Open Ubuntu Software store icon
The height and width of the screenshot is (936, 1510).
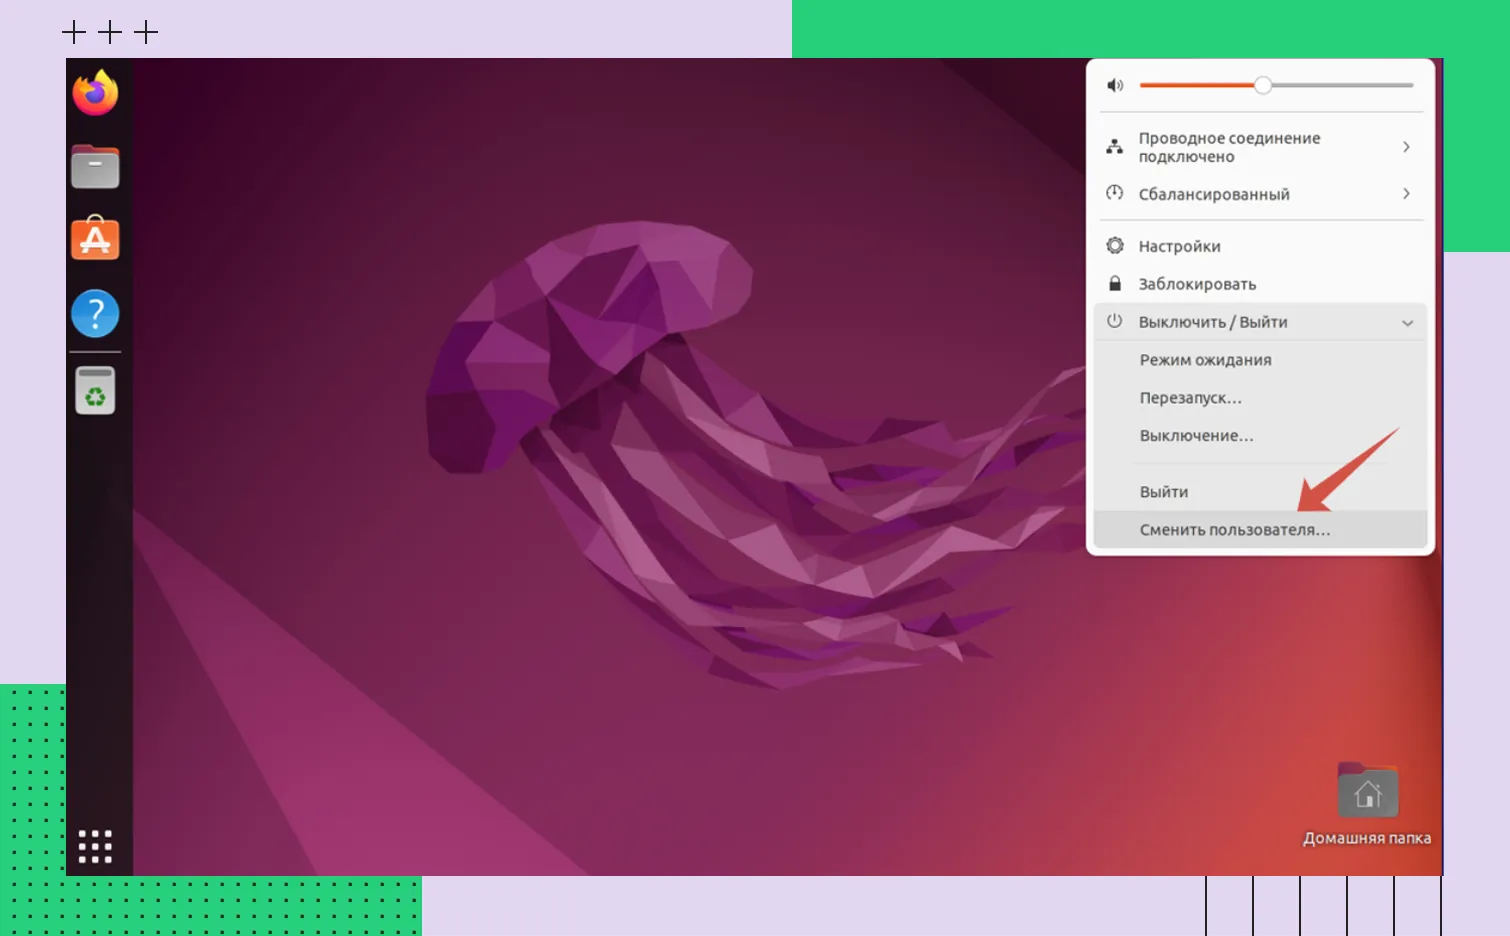tap(95, 240)
